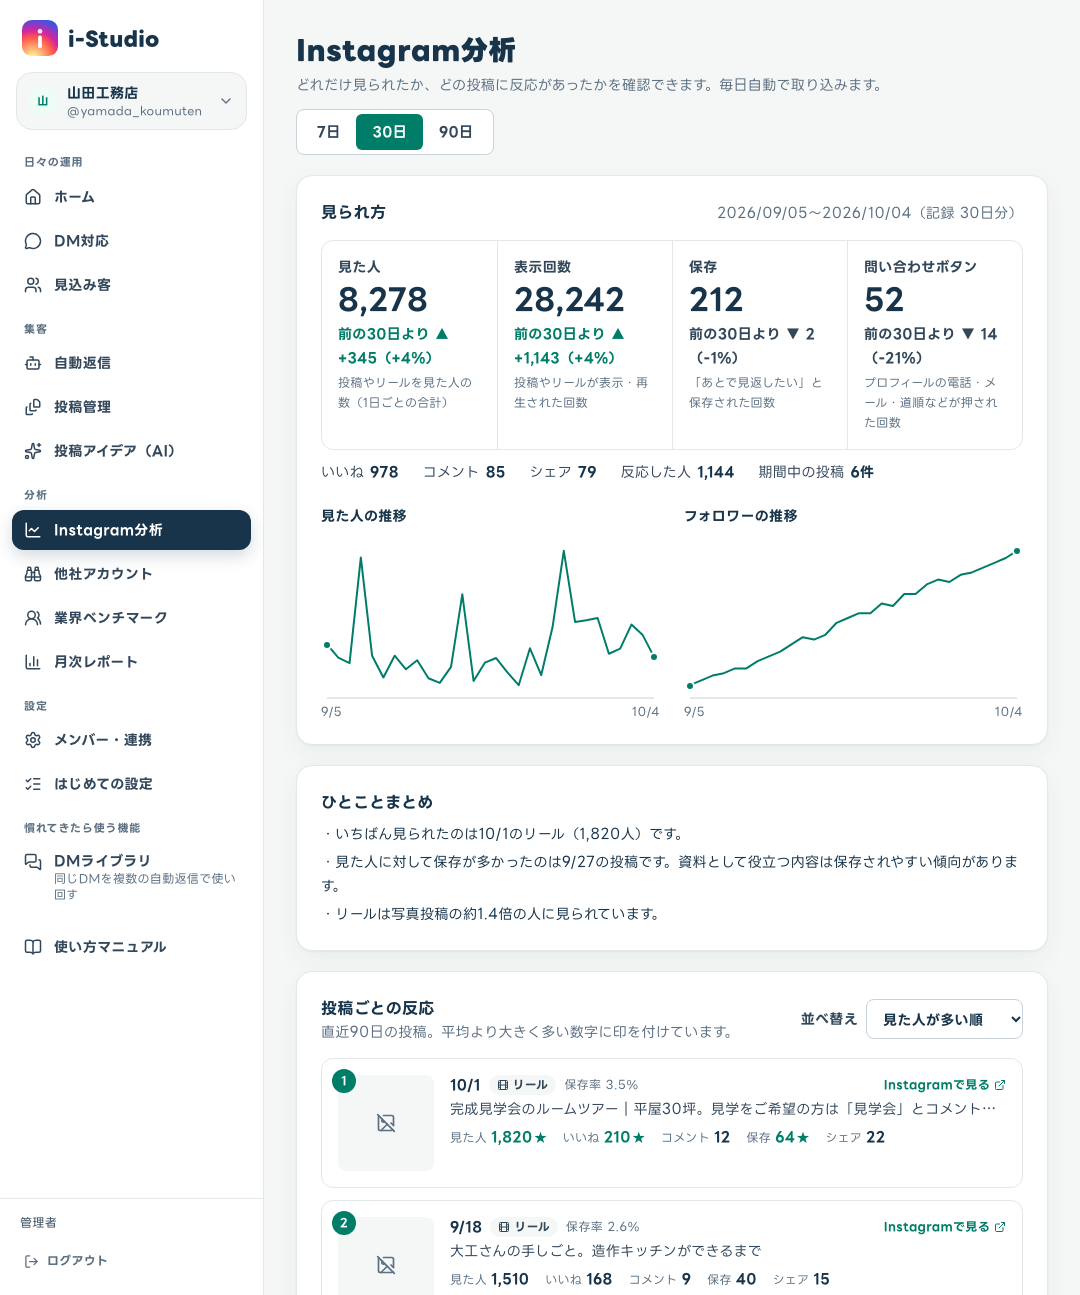Open the 並べ替え sort dropdown
The height and width of the screenshot is (1295, 1080).
point(944,1019)
